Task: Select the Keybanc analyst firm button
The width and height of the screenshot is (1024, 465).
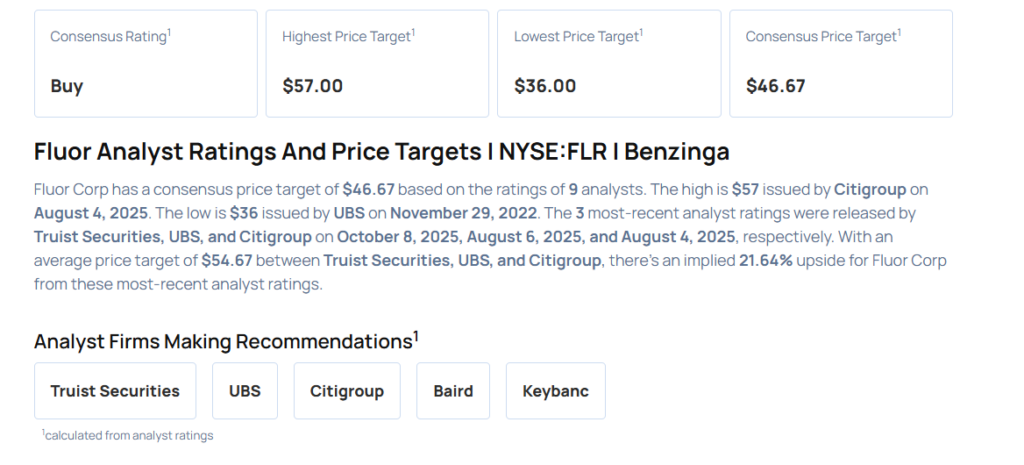Action: [x=555, y=391]
